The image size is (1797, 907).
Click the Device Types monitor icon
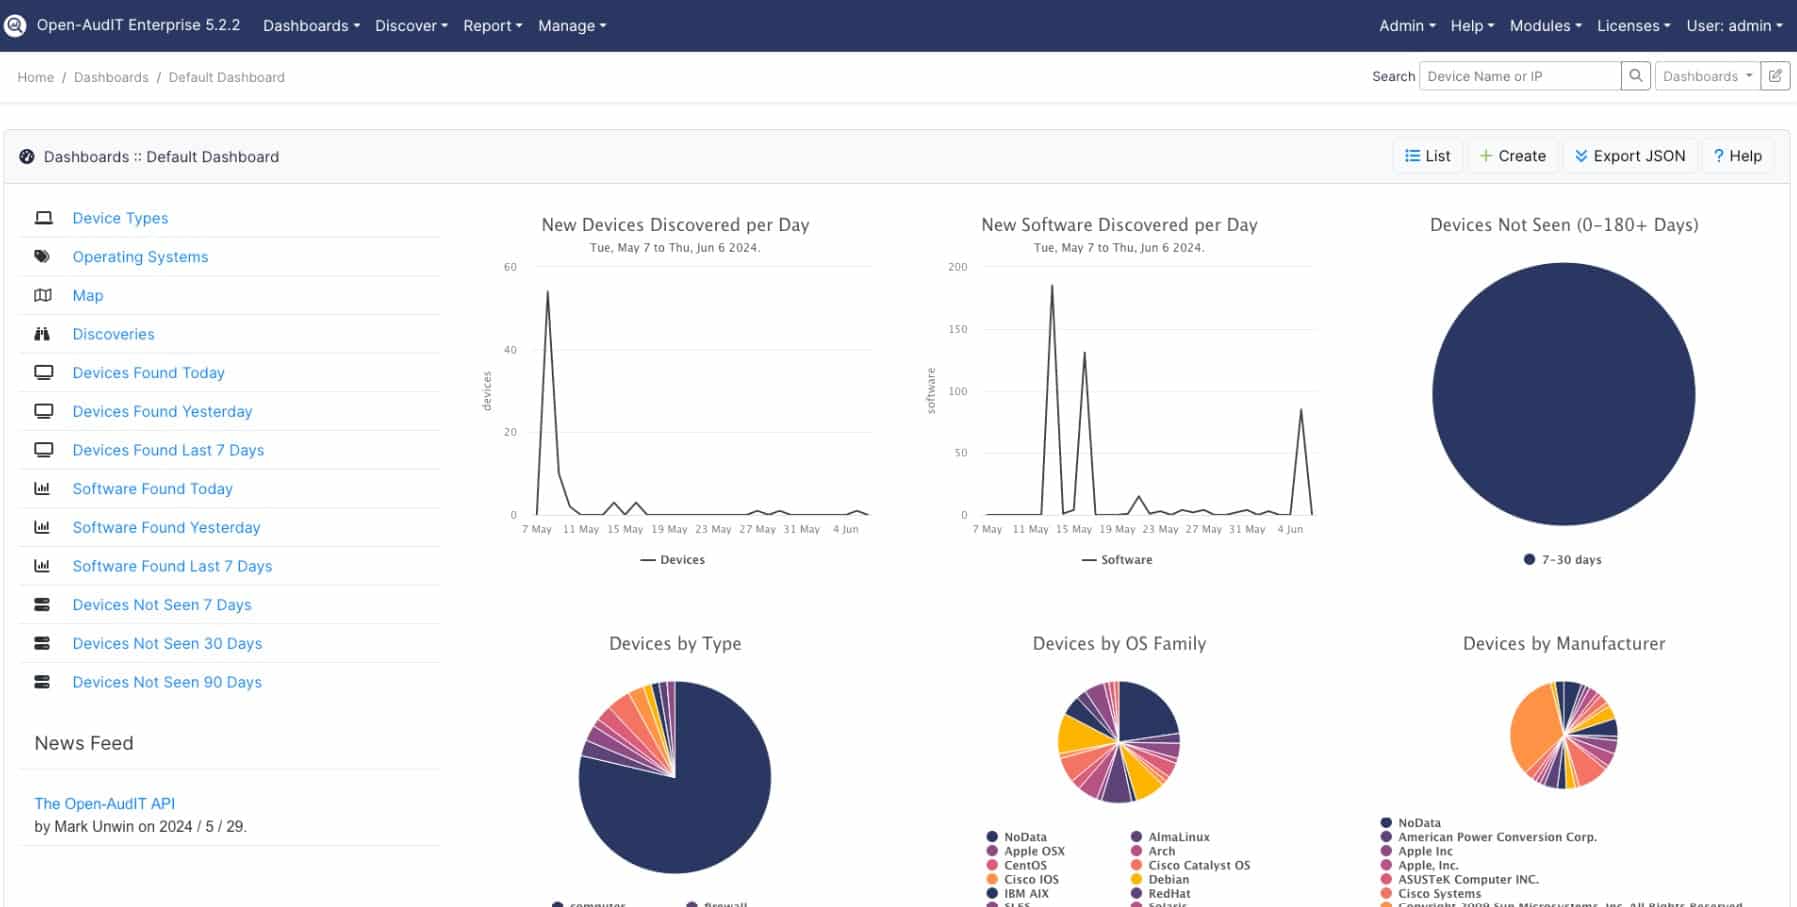(x=42, y=217)
